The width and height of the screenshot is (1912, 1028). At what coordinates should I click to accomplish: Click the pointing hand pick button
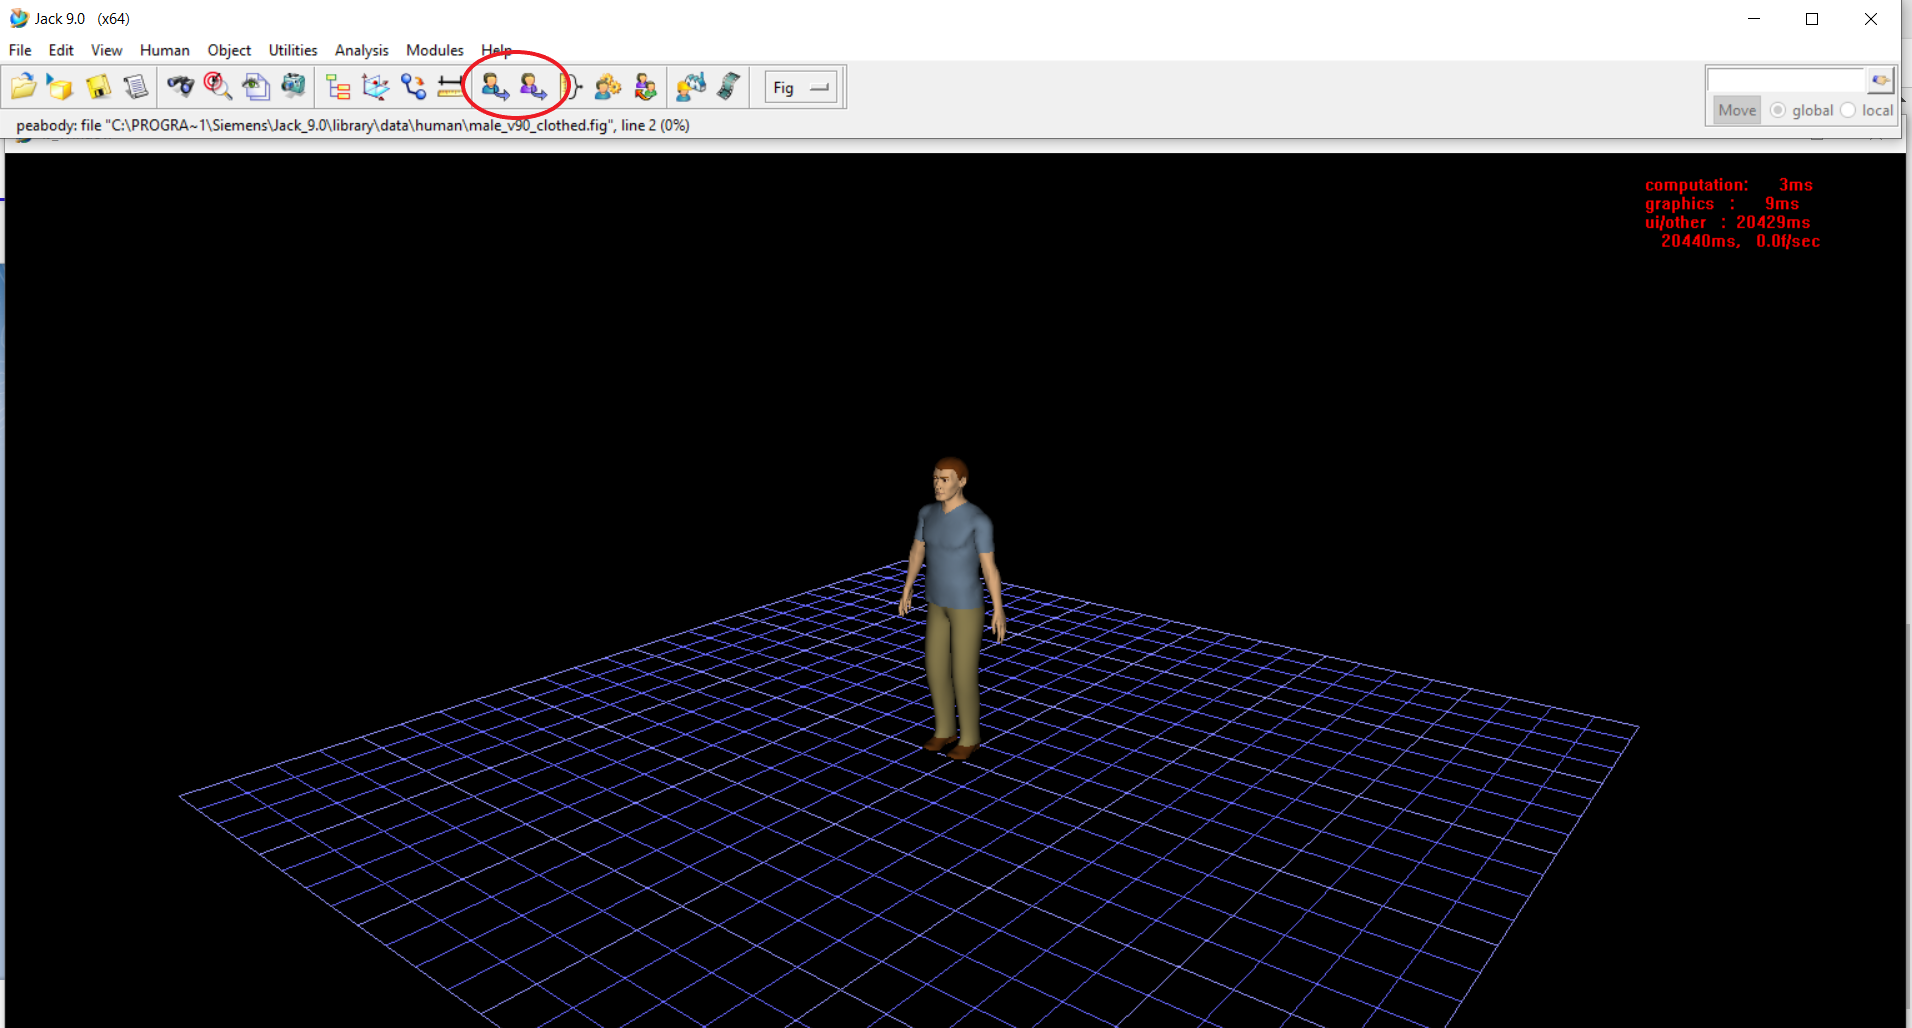[1880, 80]
